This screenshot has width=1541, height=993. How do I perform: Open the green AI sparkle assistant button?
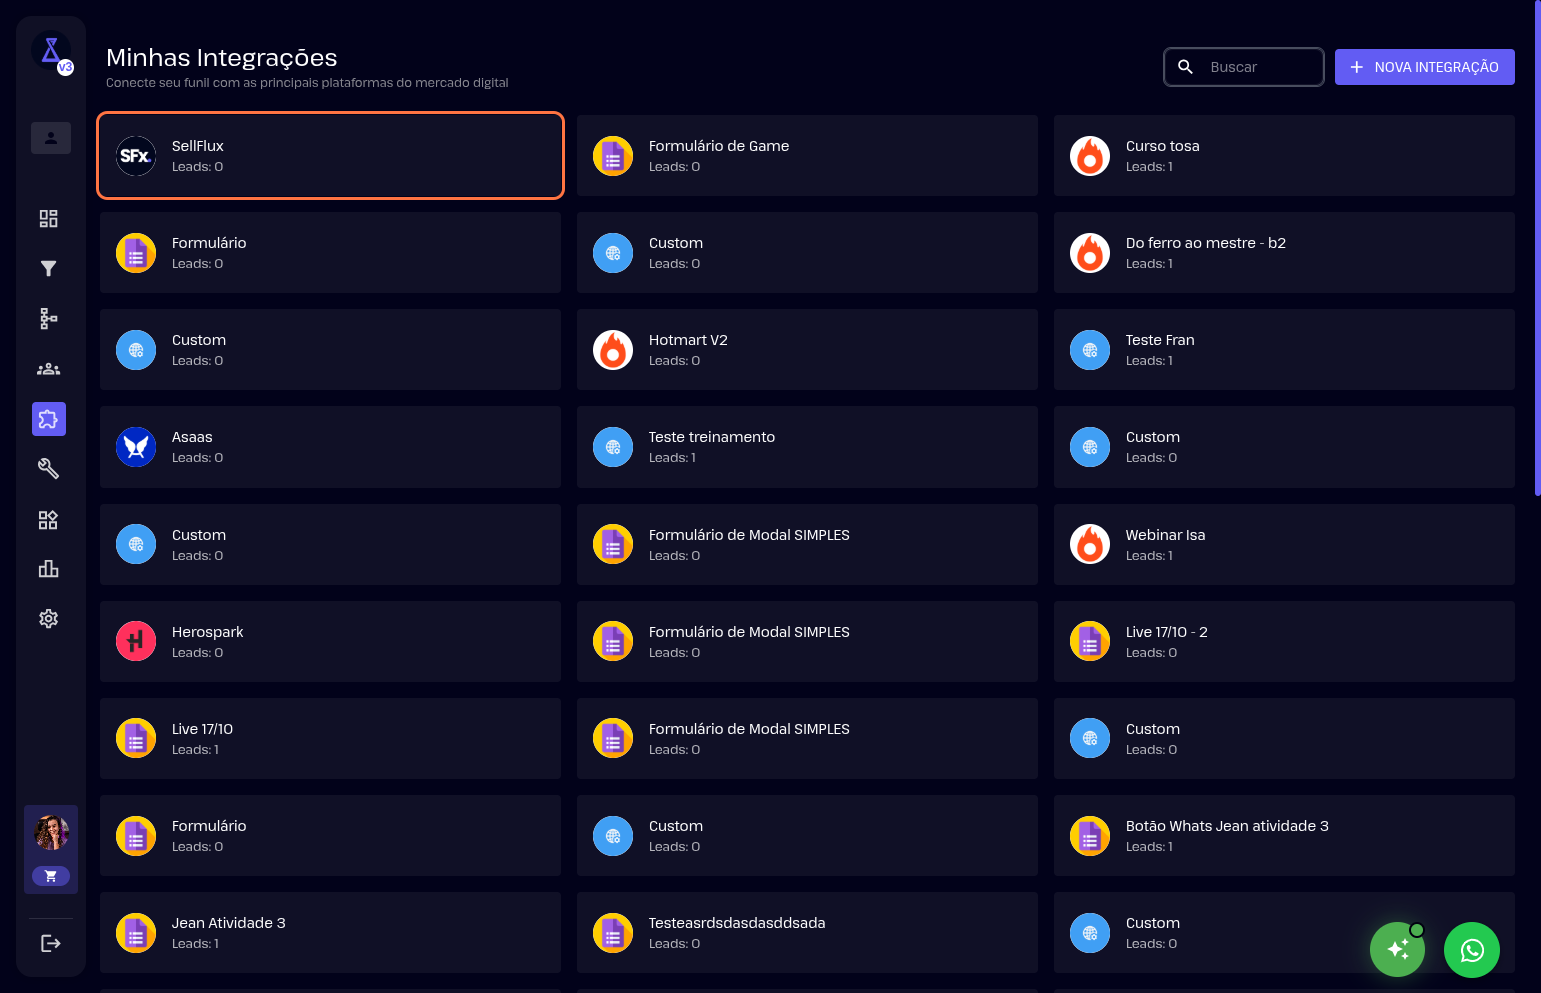tap(1397, 950)
